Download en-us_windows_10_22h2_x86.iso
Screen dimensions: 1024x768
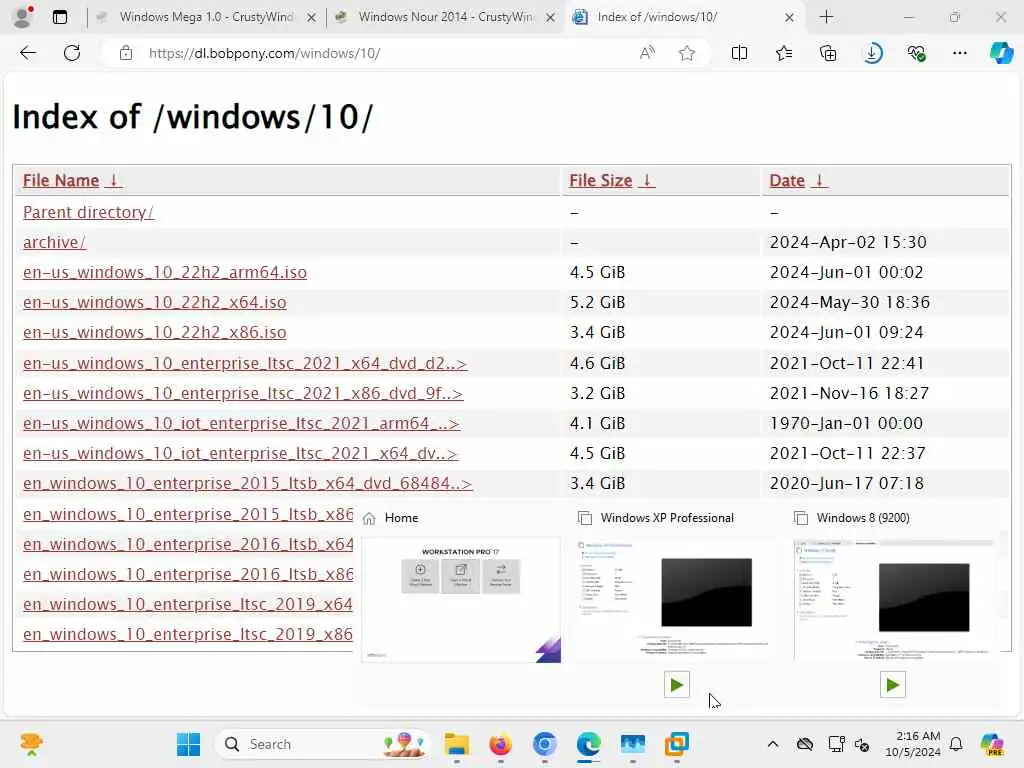tap(155, 332)
